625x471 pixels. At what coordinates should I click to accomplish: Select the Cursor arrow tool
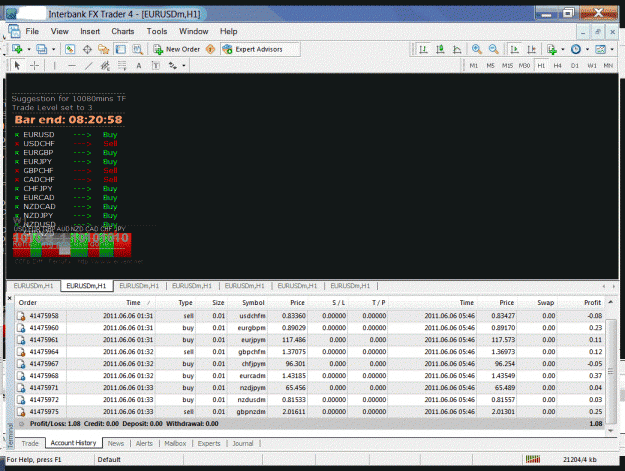[x=17, y=66]
